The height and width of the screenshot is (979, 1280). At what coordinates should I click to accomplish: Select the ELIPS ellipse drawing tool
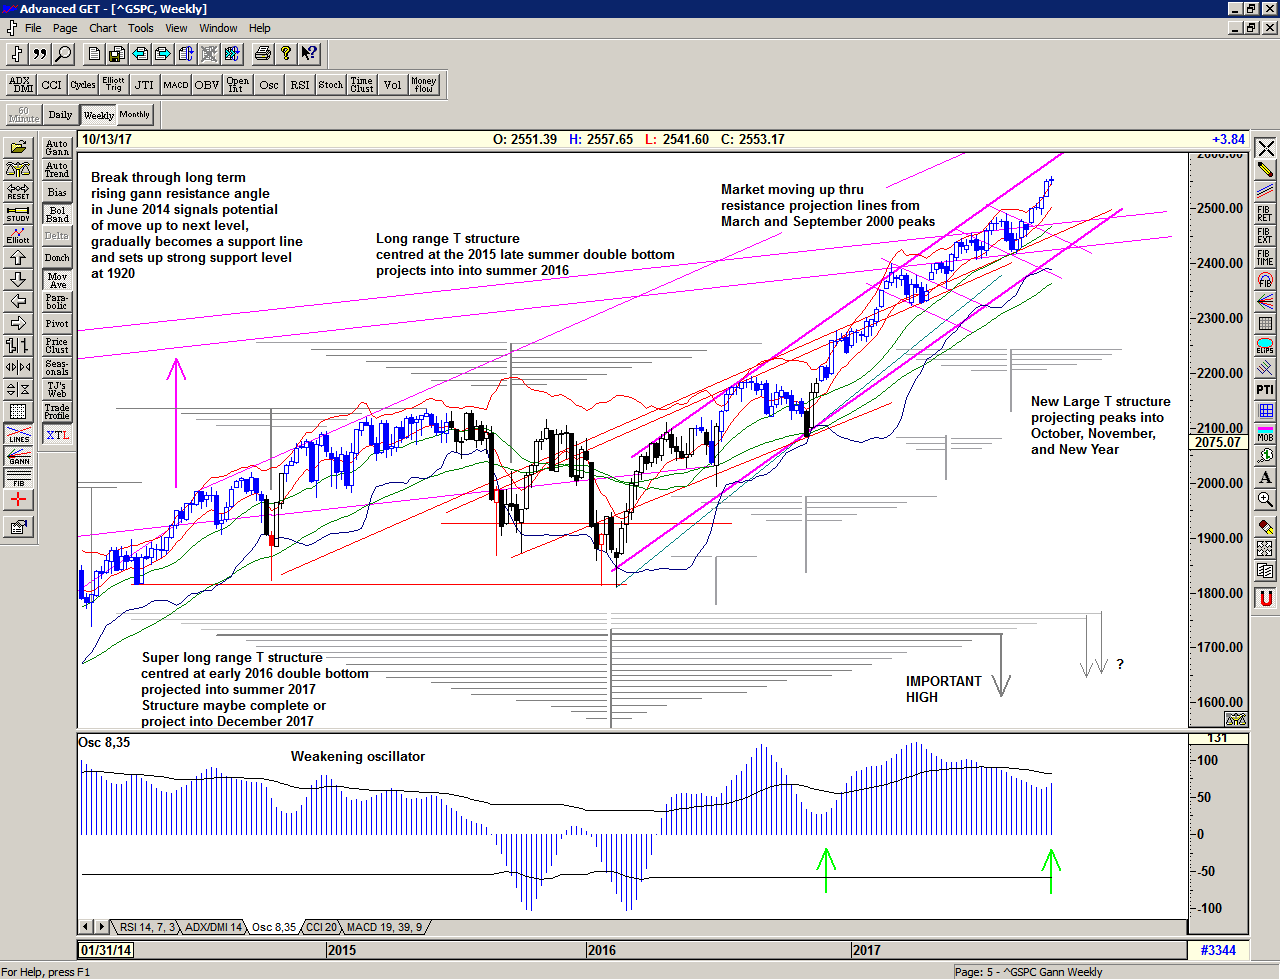pyautogui.click(x=1265, y=346)
